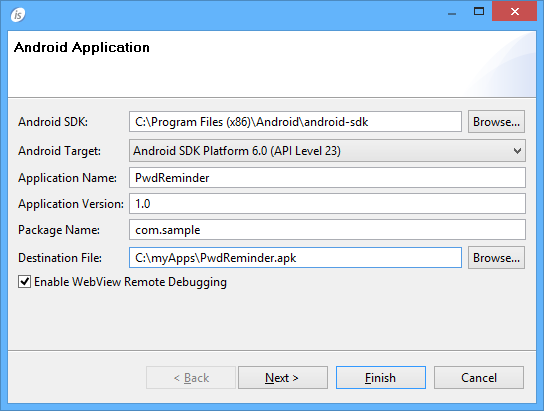Cancel the Android Application wizard

click(x=479, y=378)
